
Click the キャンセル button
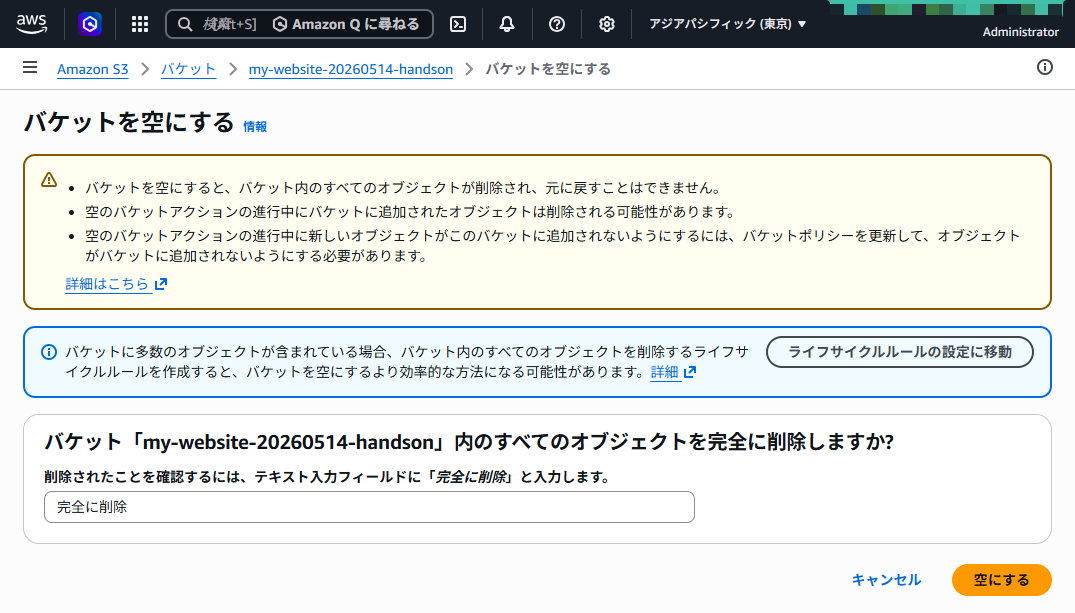point(886,580)
